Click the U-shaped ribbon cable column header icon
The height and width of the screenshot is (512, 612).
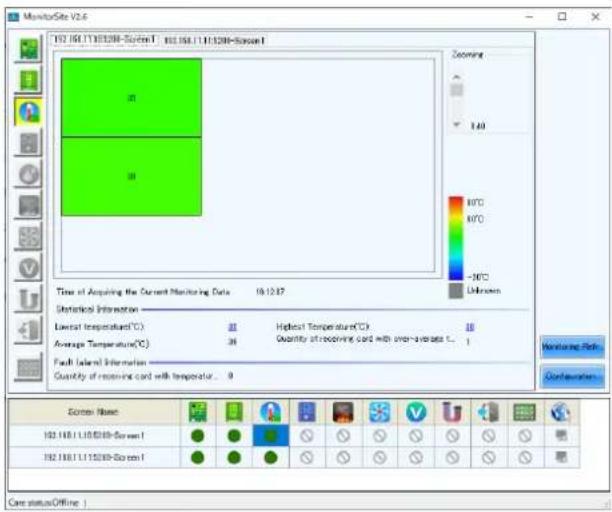coord(452,412)
